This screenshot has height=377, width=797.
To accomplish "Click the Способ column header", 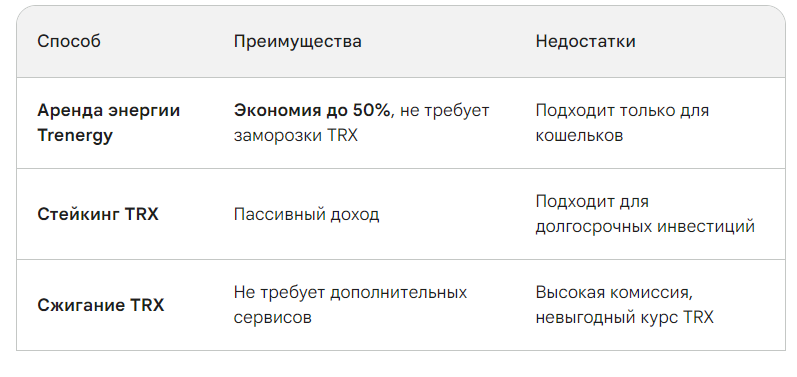I will [69, 42].
